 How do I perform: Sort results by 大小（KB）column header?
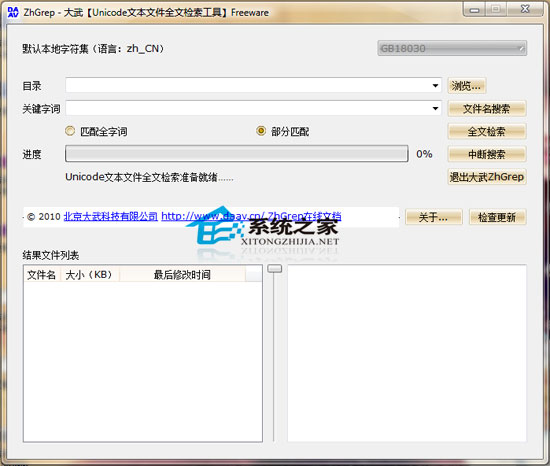90,275
